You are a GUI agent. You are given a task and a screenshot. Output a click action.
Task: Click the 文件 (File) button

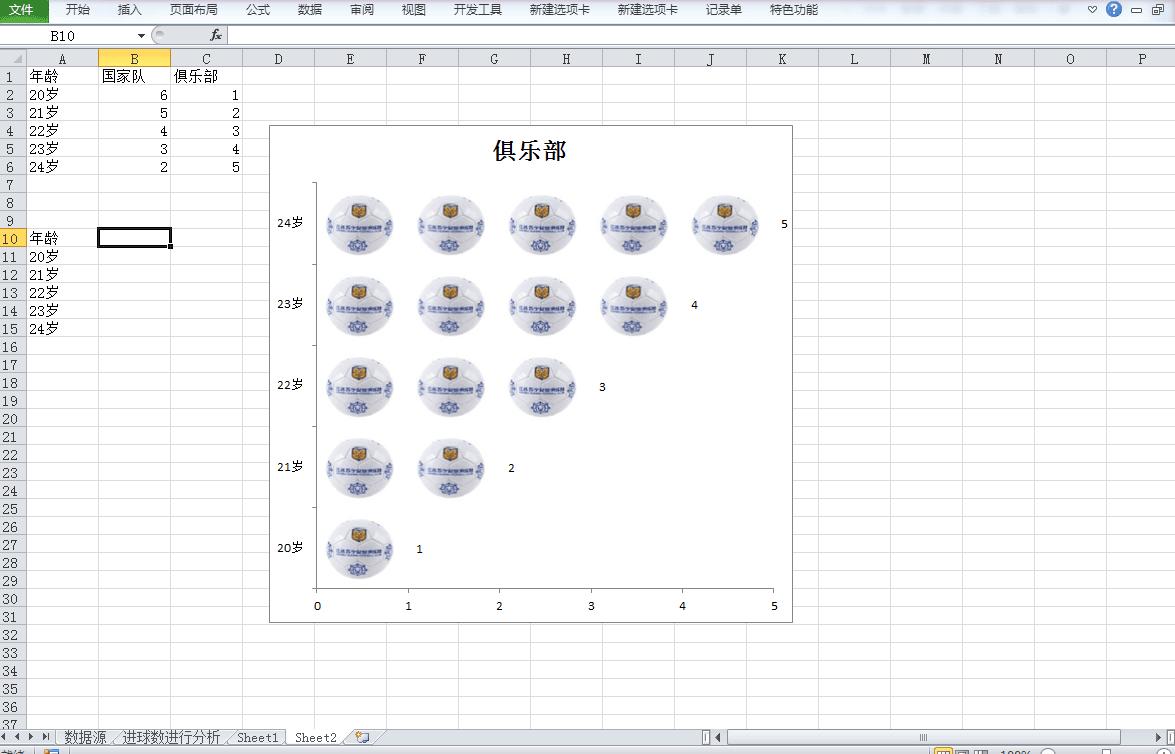click(21, 10)
